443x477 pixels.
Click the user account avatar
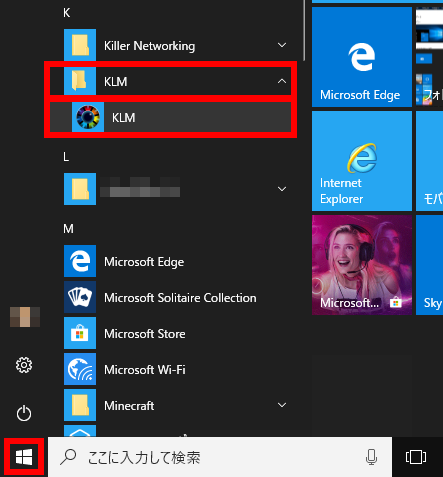coord(25,317)
